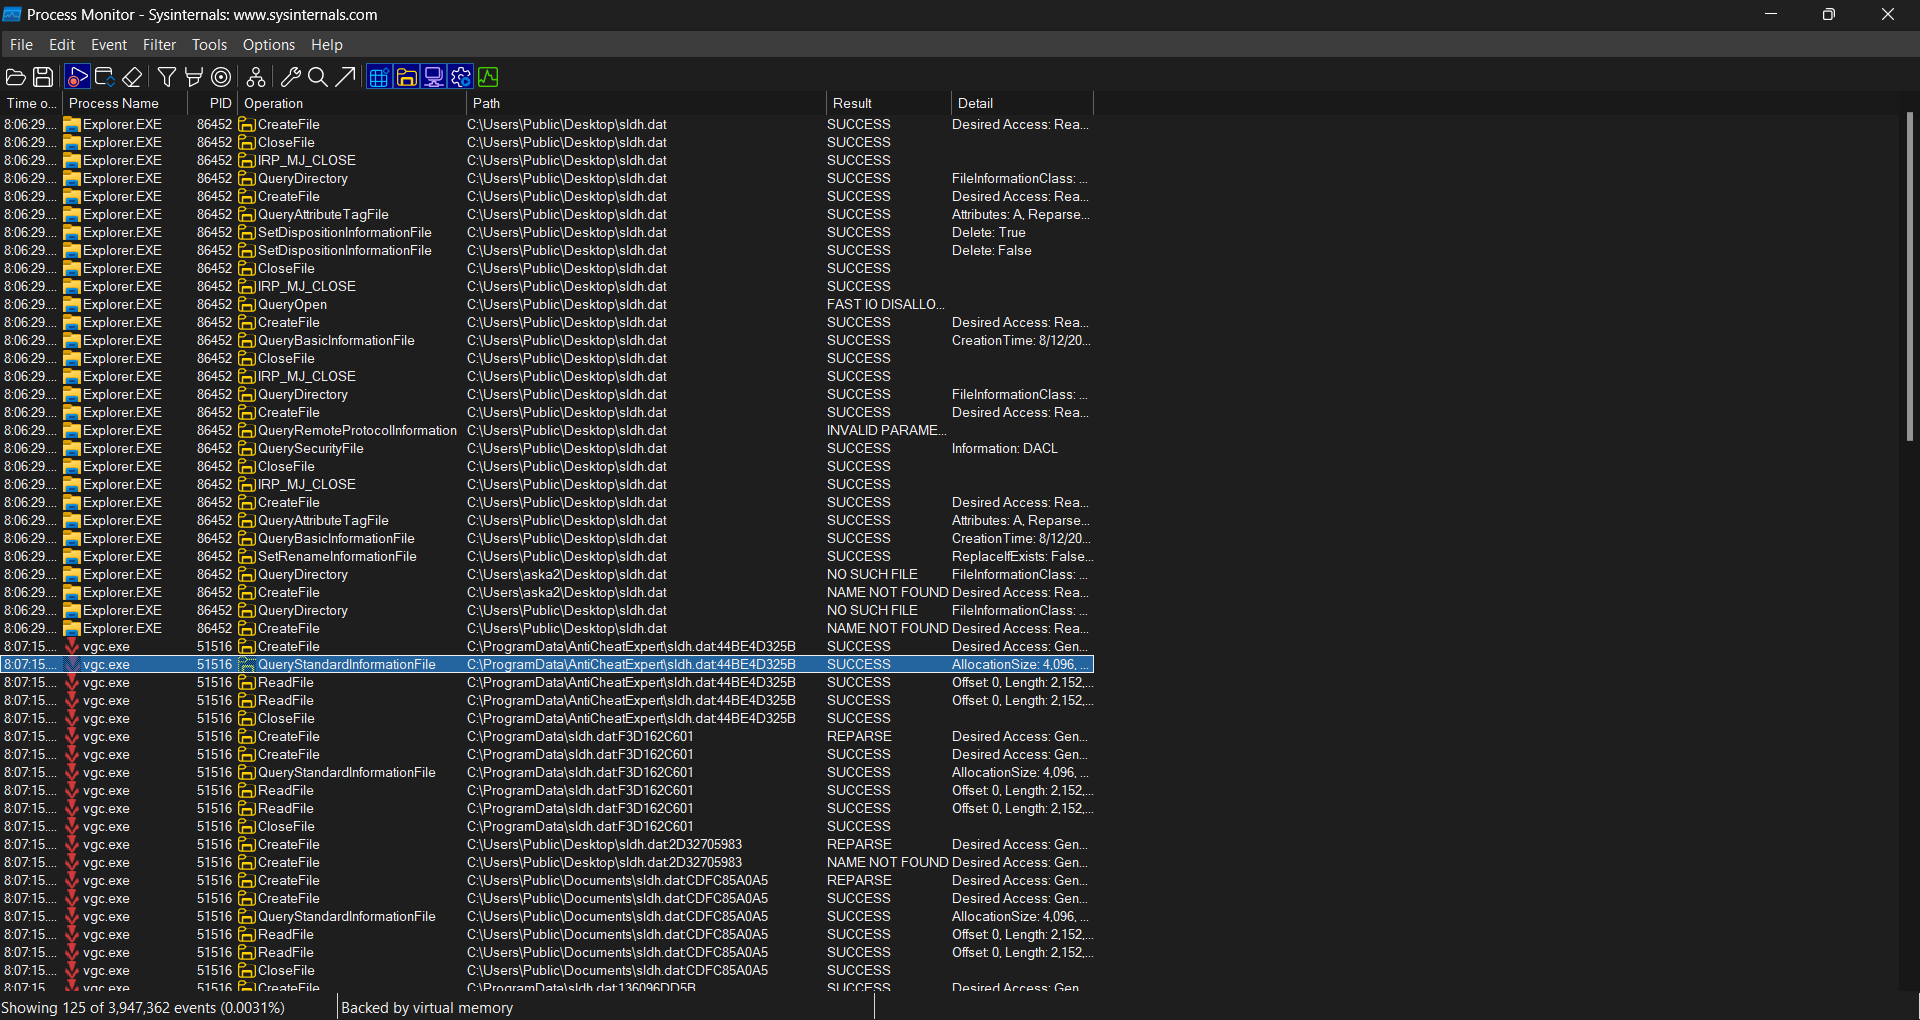Image resolution: width=1920 pixels, height=1020 pixels.
Task: Click the Explorer.EXE icon in the QuerySecurityFile row
Action: (x=72, y=449)
